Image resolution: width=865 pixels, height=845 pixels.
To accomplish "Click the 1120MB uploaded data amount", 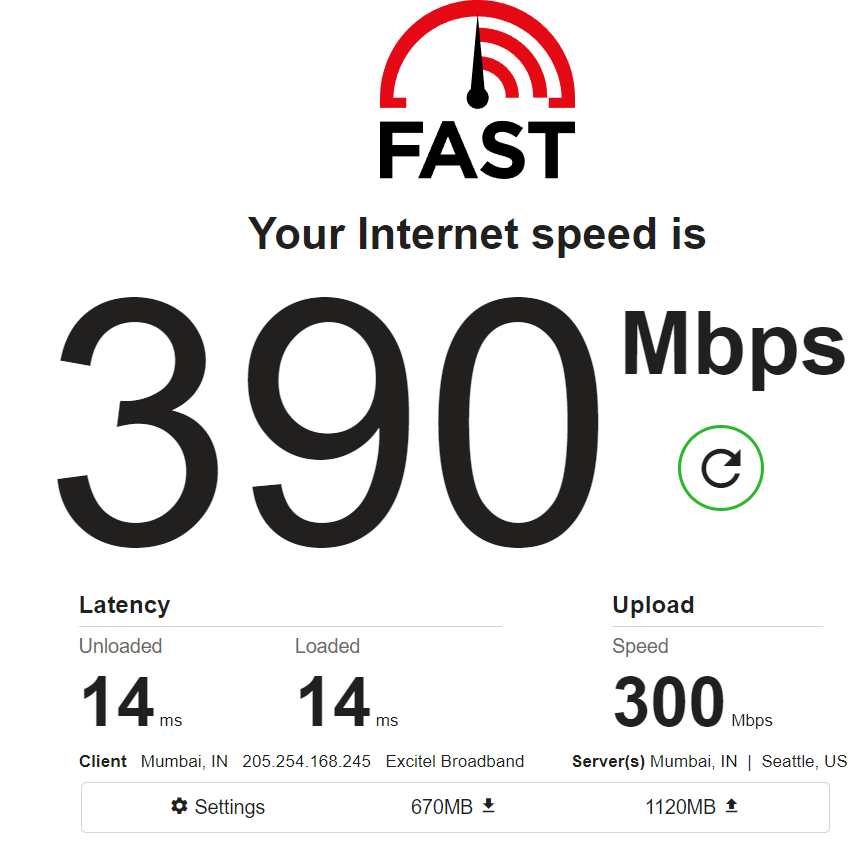I will (680, 806).
